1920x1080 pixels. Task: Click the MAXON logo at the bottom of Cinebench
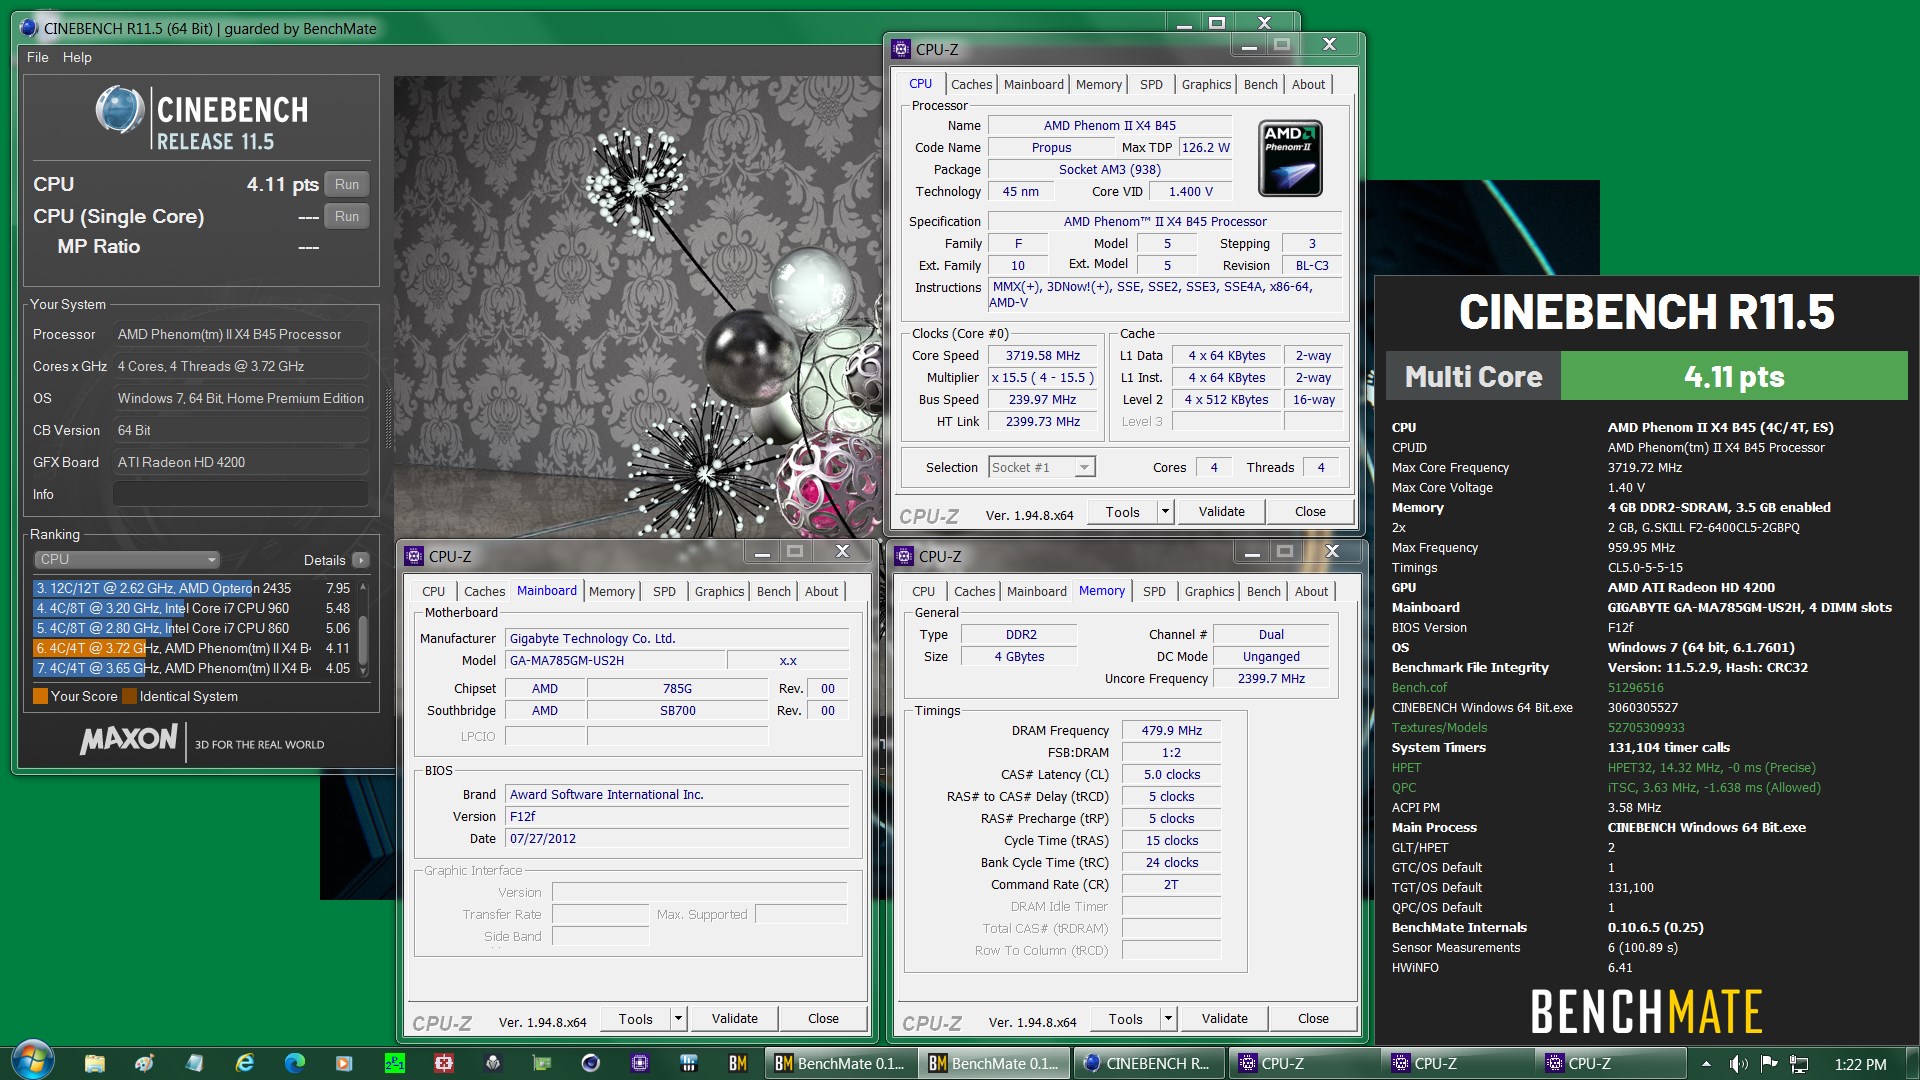pos(128,740)
